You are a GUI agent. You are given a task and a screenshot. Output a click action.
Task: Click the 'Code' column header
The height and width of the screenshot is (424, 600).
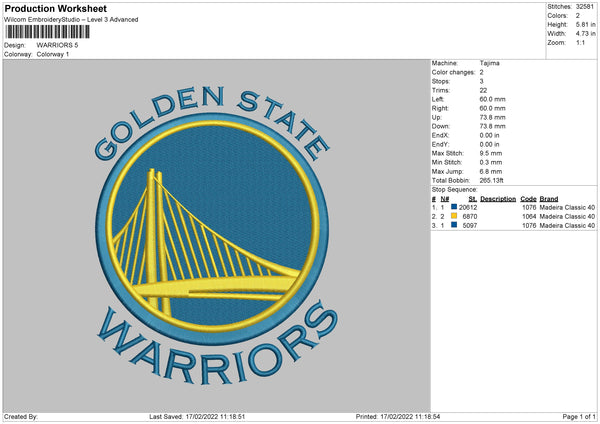[528, 199]
